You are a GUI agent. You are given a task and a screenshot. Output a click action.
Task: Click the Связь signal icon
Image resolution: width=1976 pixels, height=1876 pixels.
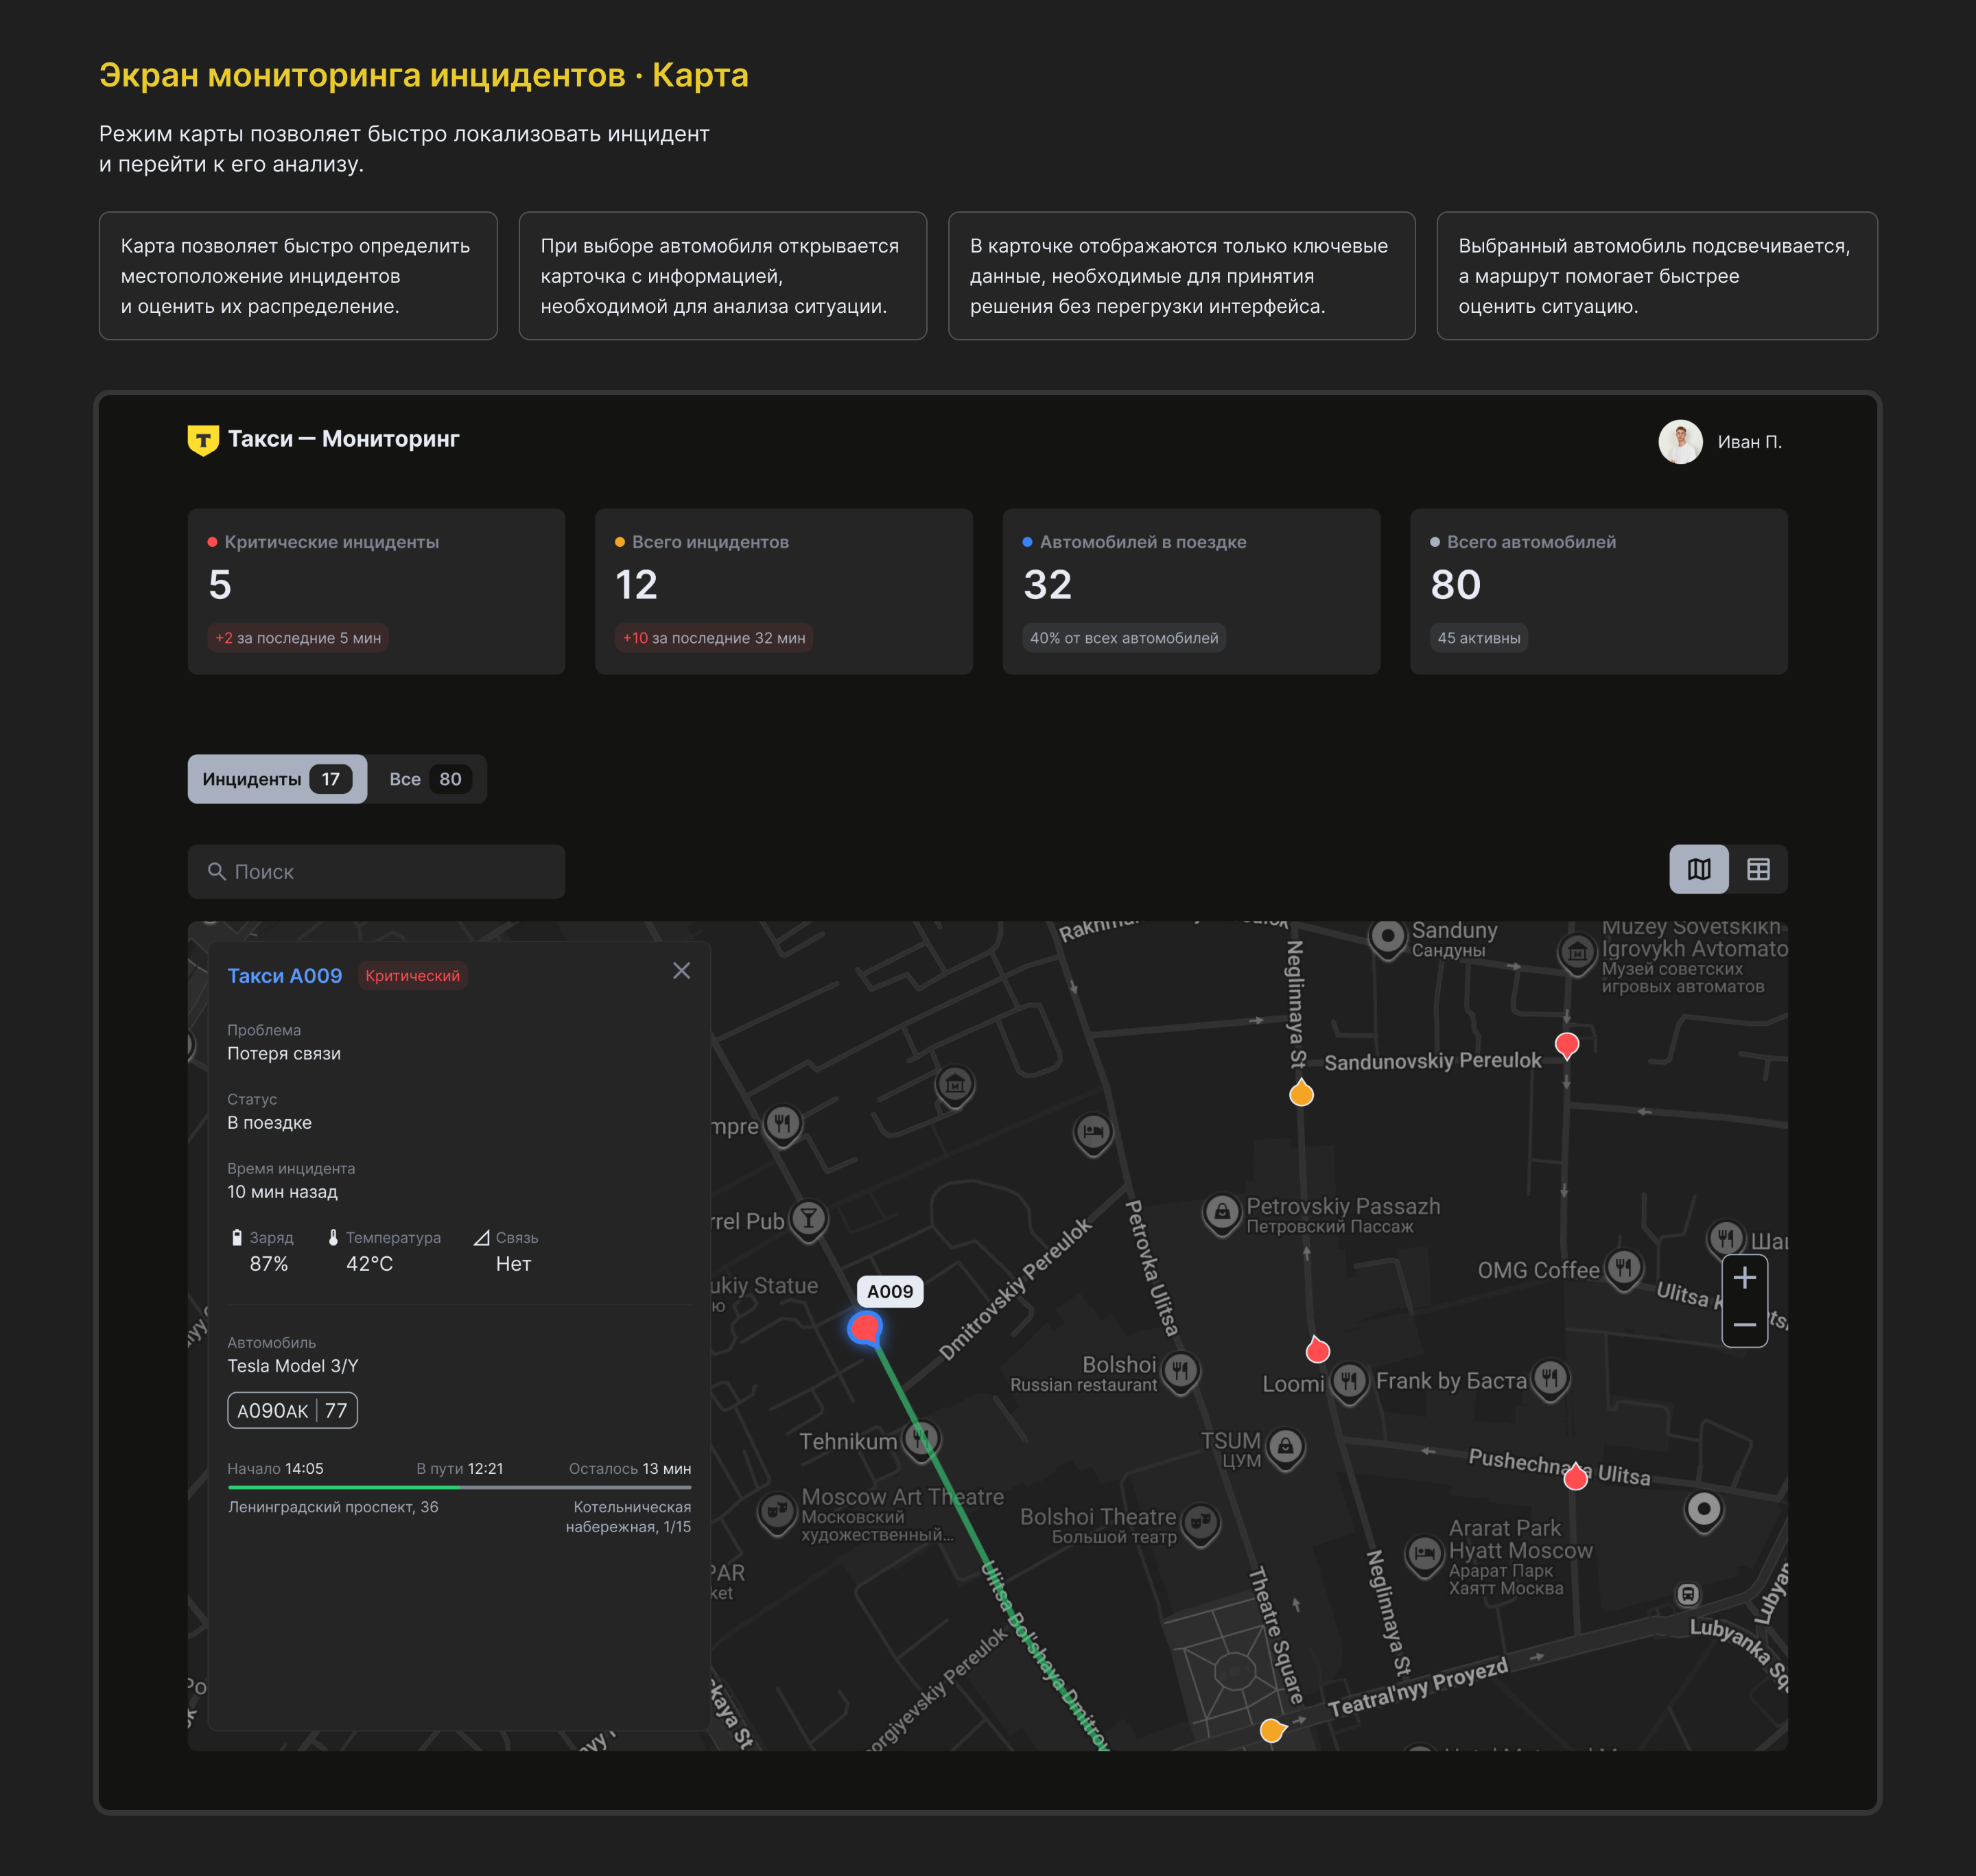pos(481,1238)
